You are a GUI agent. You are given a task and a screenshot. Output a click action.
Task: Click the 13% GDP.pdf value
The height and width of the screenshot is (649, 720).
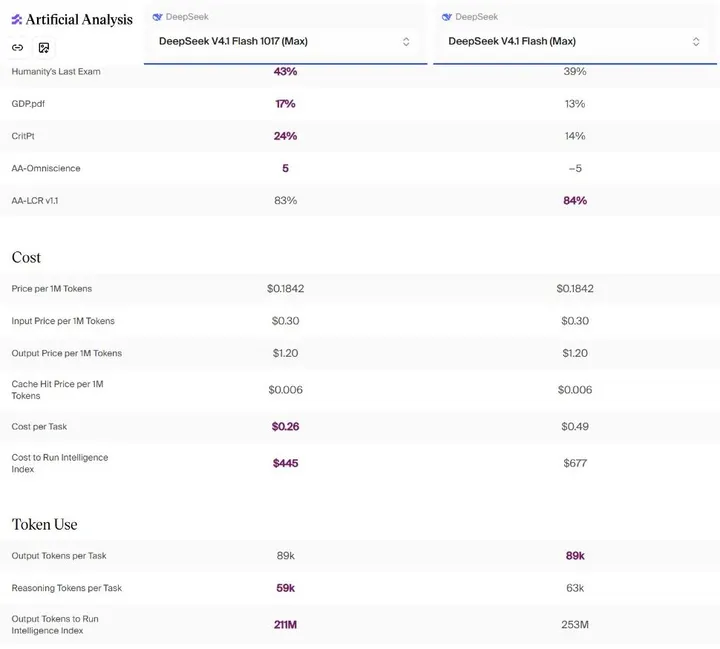pos(575,104)
